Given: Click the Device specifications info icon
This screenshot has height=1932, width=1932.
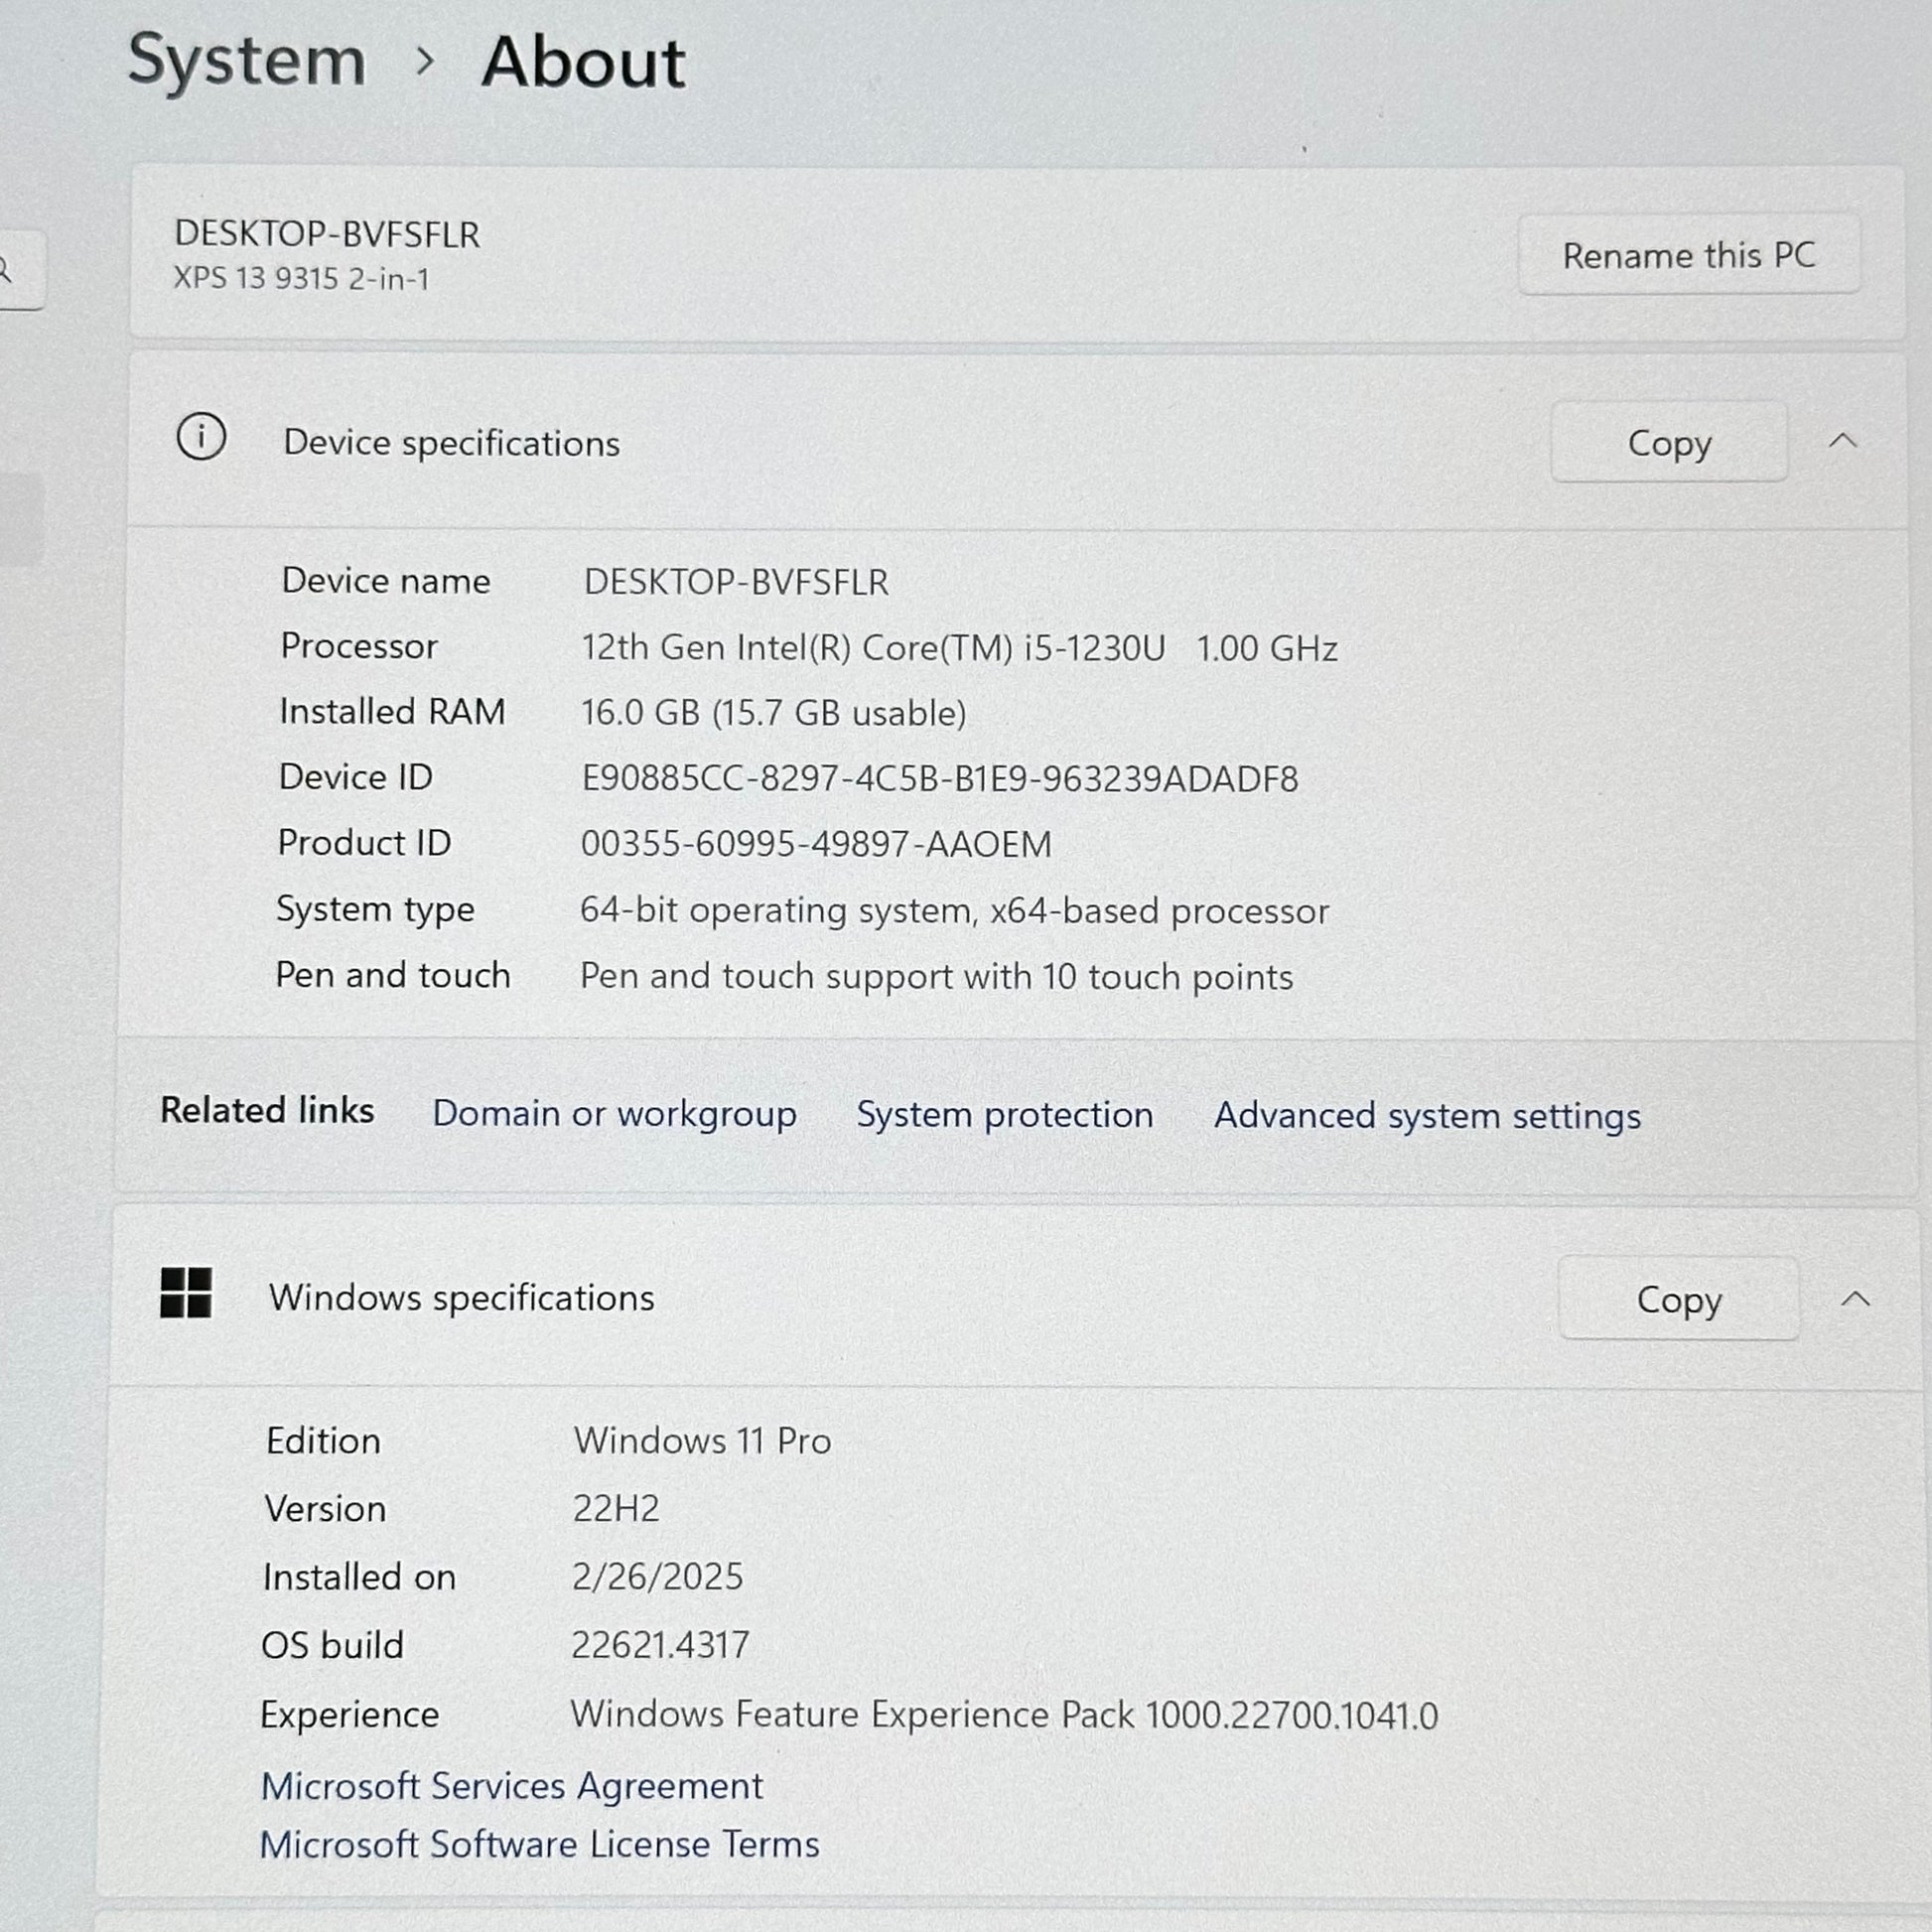Looking at the screenshot, I should point(201,437).
